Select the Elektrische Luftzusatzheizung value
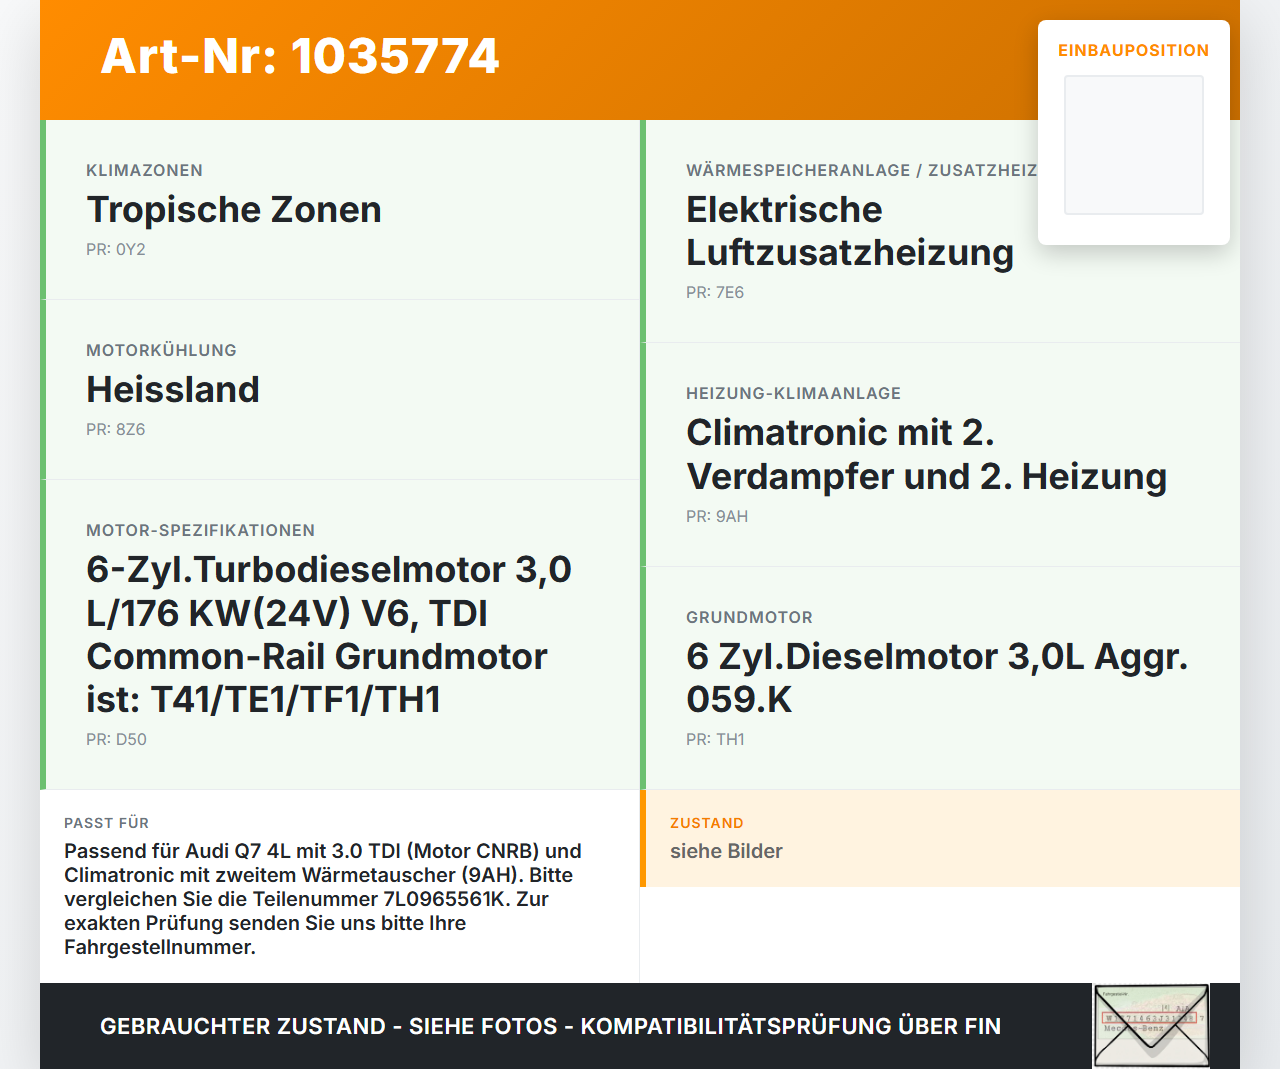 [x=850, y=231]
